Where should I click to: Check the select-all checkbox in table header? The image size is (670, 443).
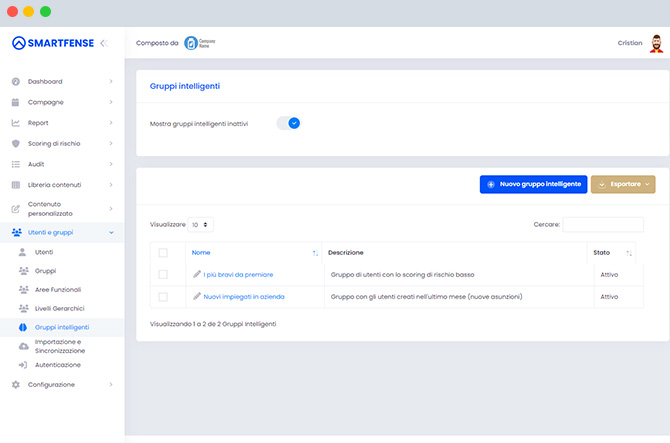(x=163, y=253)
